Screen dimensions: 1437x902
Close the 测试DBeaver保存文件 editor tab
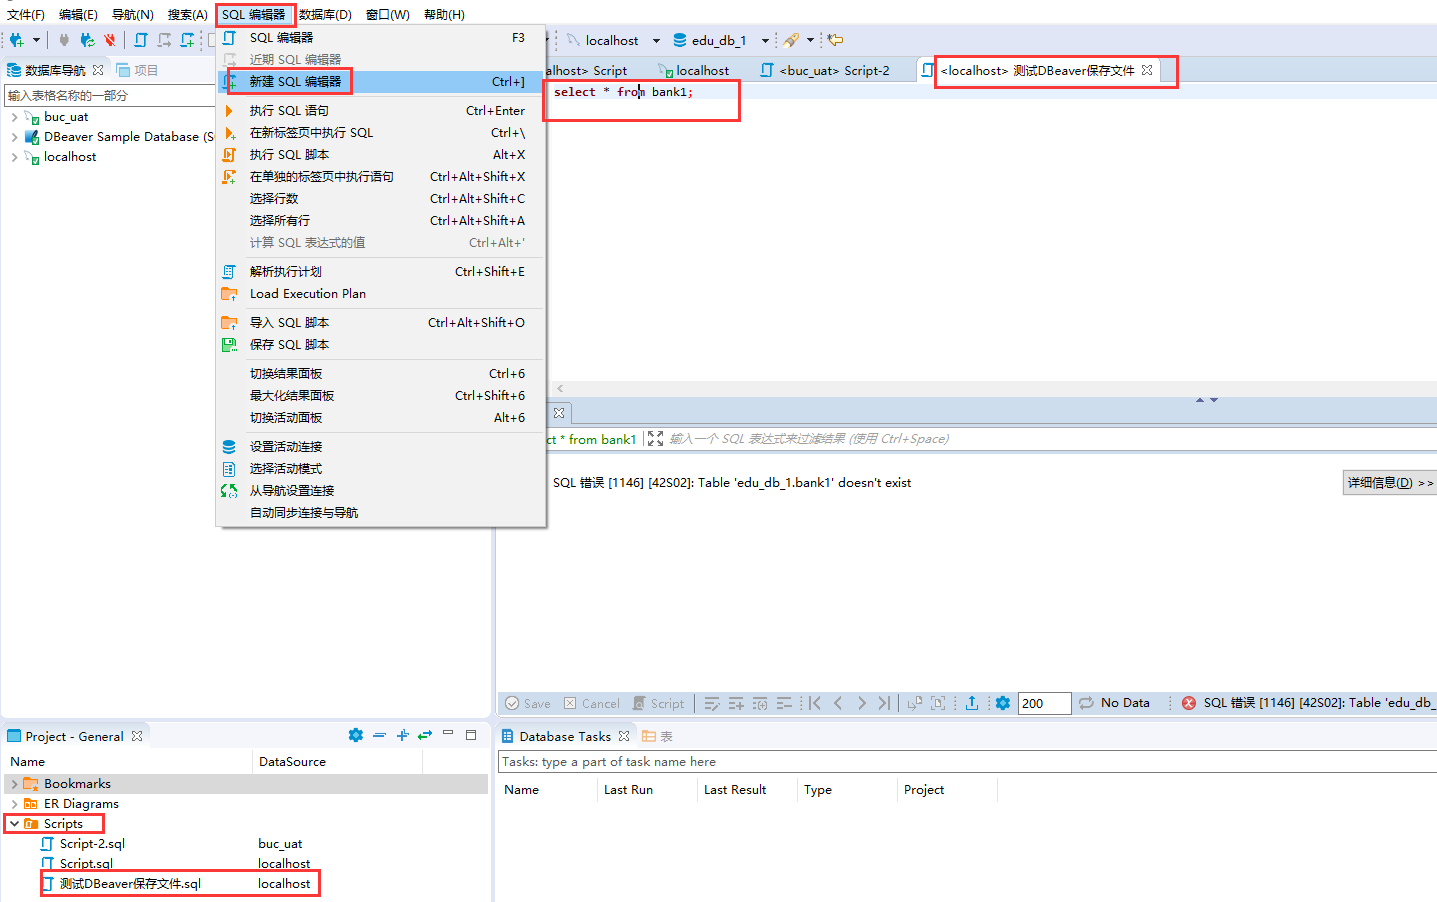(1147, 70)
